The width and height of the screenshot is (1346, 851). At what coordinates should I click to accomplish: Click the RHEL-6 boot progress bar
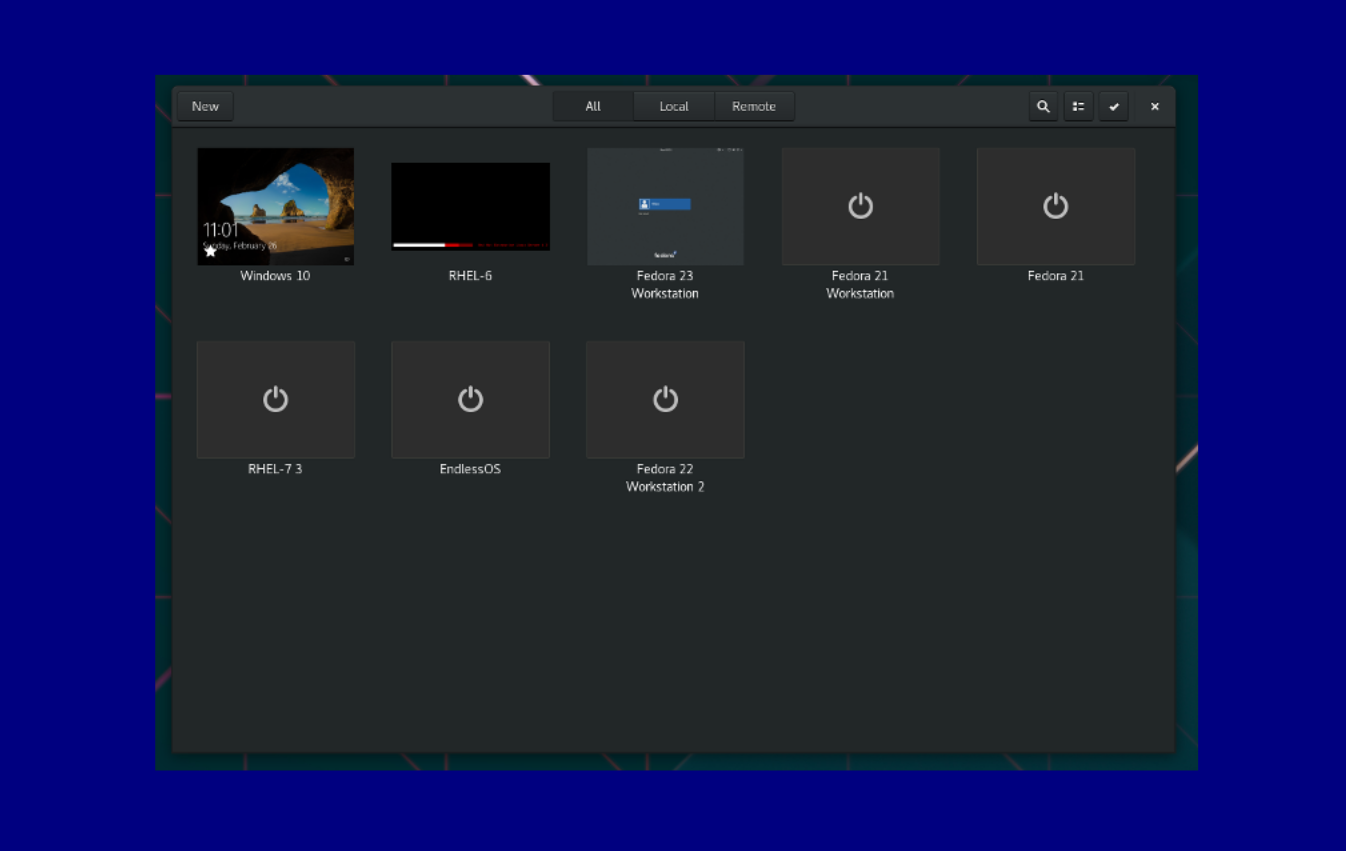[470, 244]
